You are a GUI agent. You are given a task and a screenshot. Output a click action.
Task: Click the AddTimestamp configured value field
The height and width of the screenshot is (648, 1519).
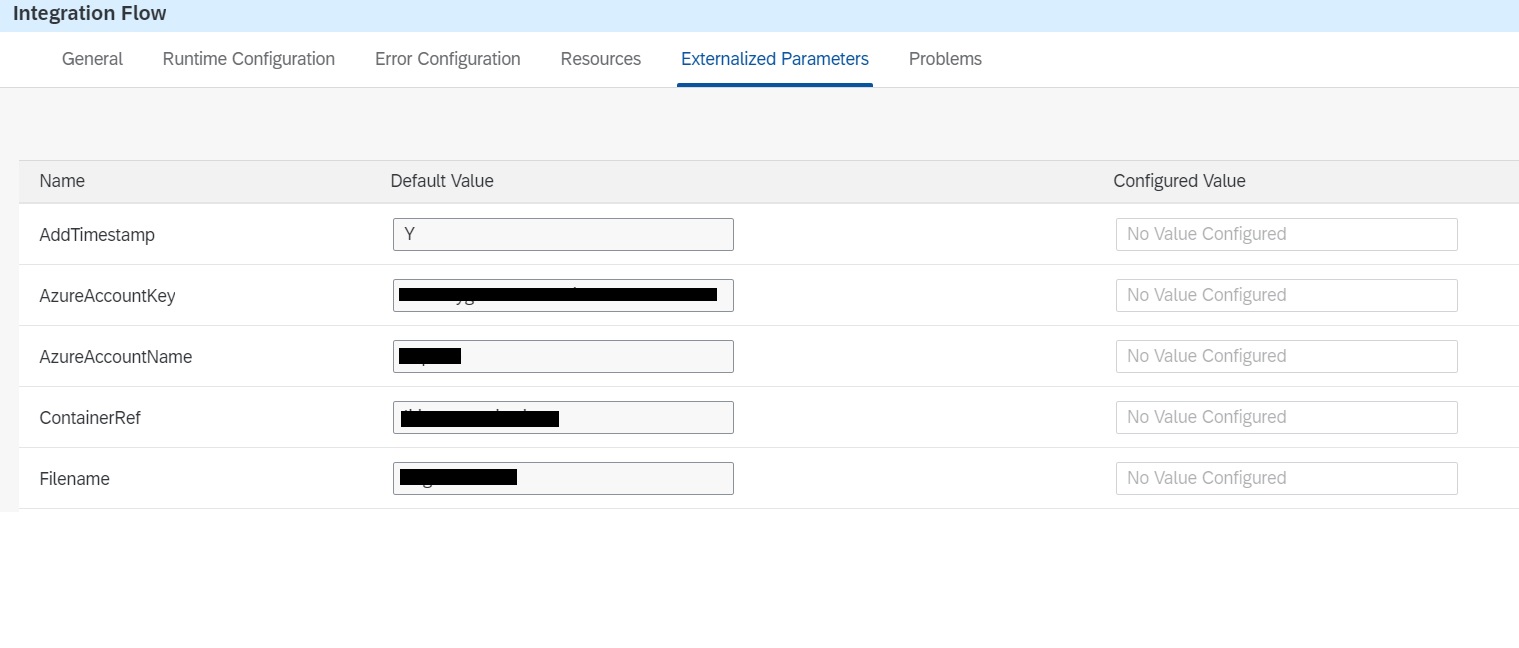coord(1286,234)
